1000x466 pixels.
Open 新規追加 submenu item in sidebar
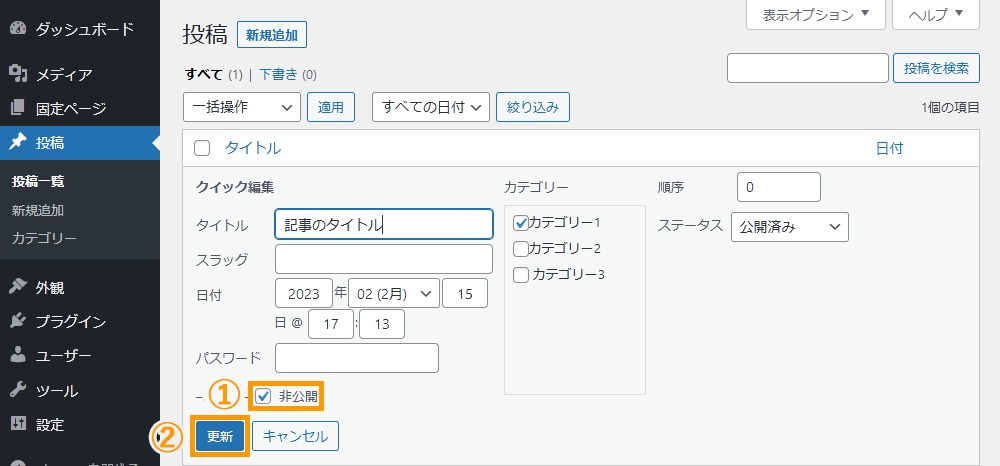coord(38,210)
